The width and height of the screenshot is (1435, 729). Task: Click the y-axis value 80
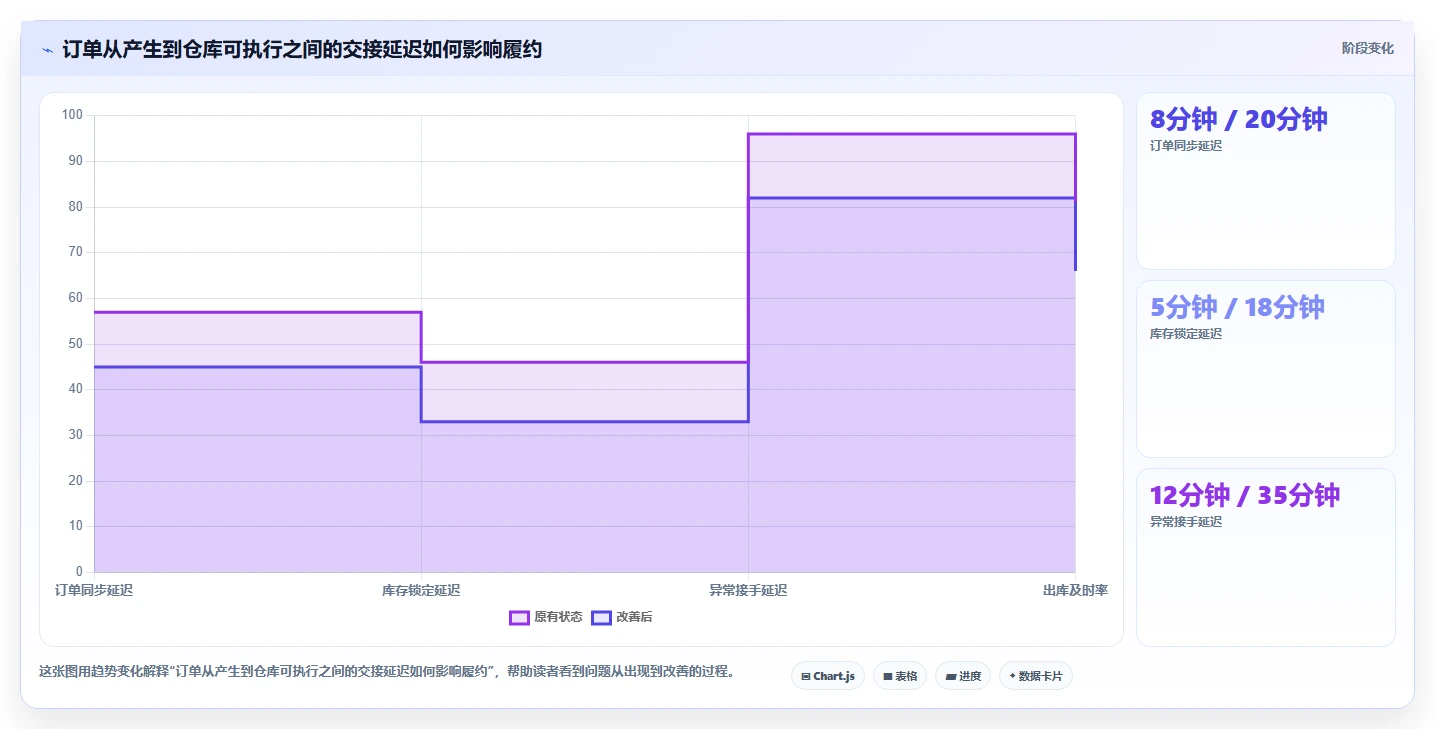click(76, 207)
